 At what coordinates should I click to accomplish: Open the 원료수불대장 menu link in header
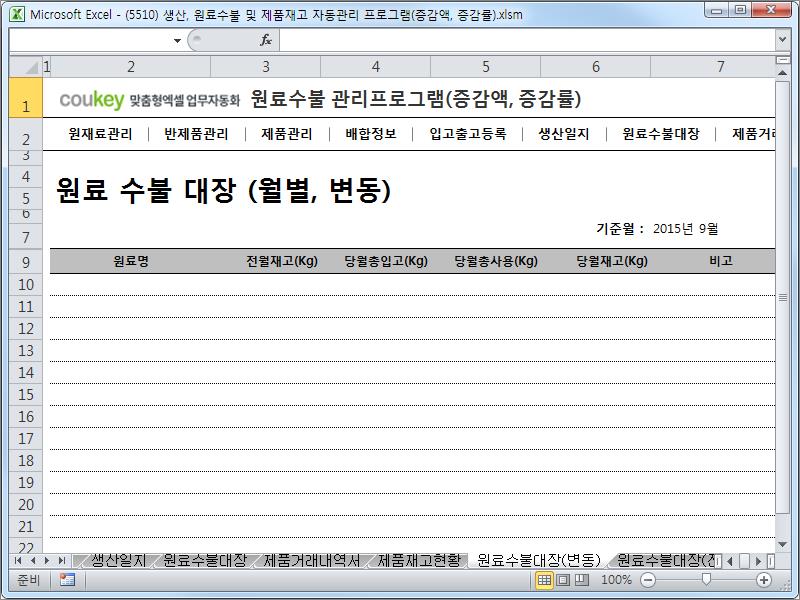pyautogui.click(x=660, y=134)
